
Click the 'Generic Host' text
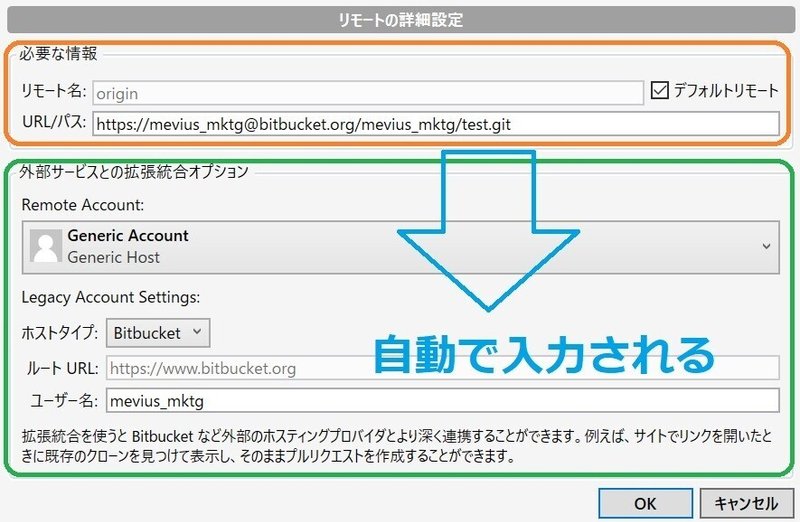(113, 257)
